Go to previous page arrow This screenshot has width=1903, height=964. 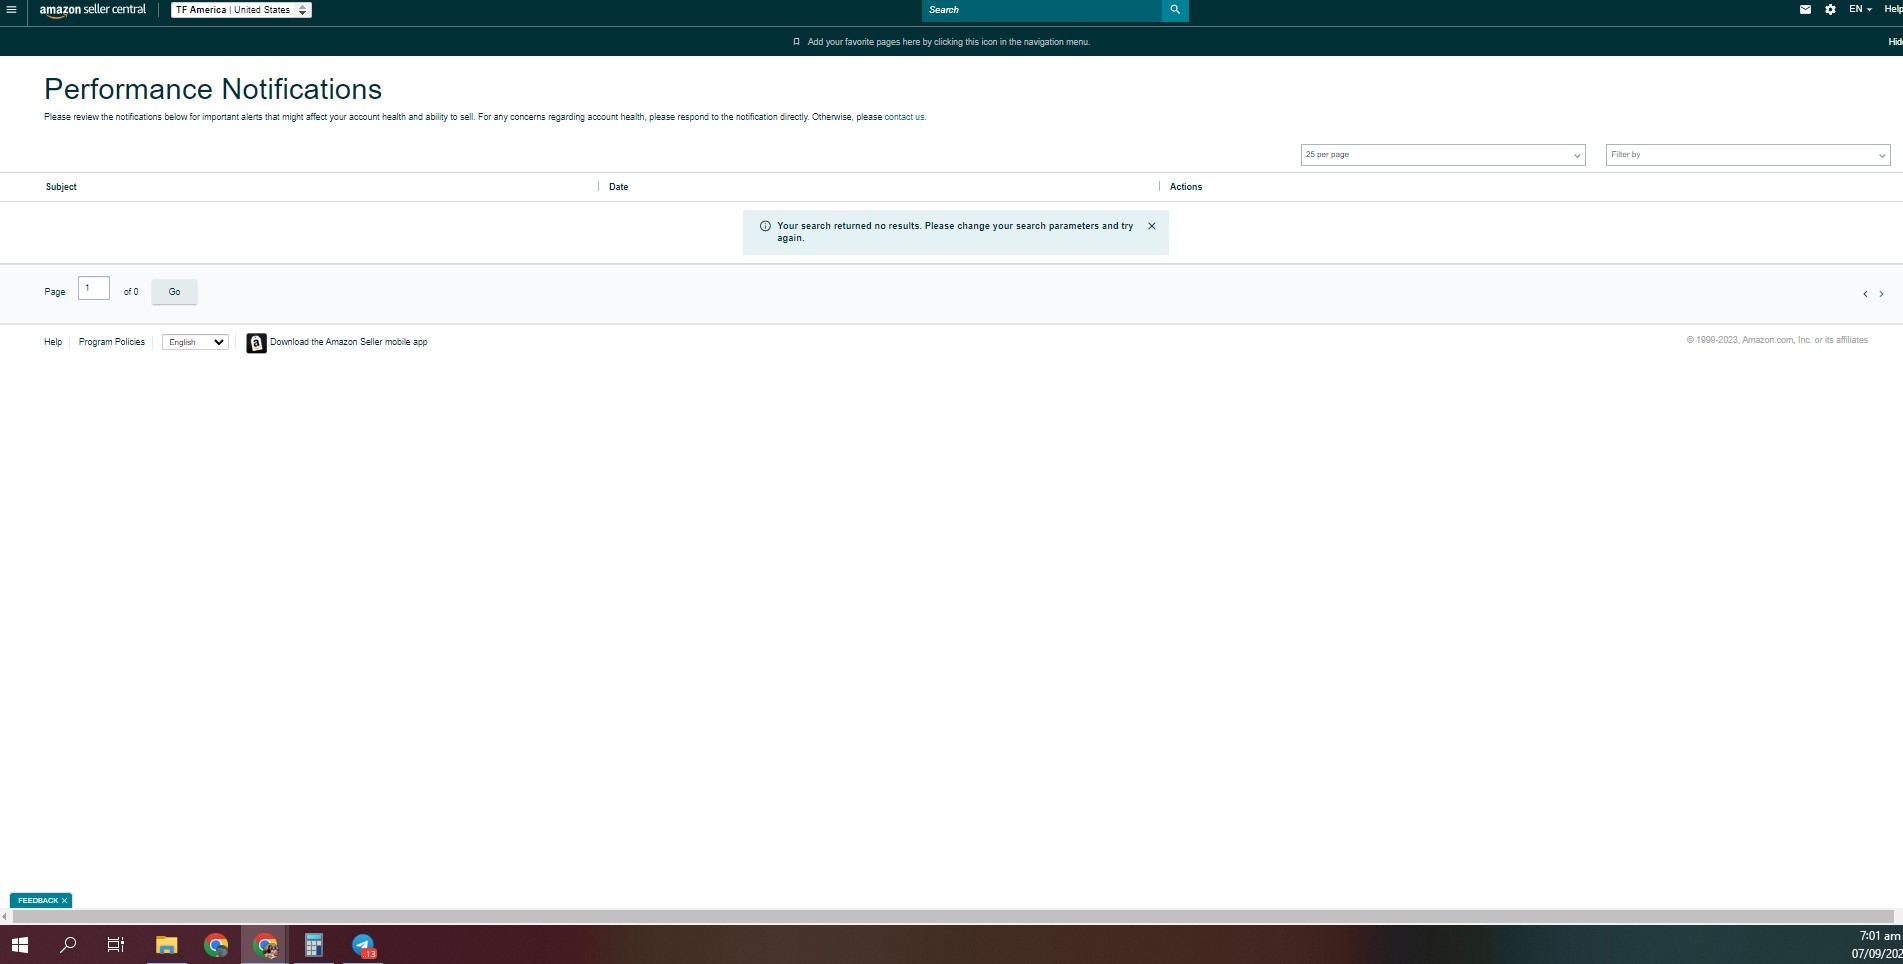1865,294
